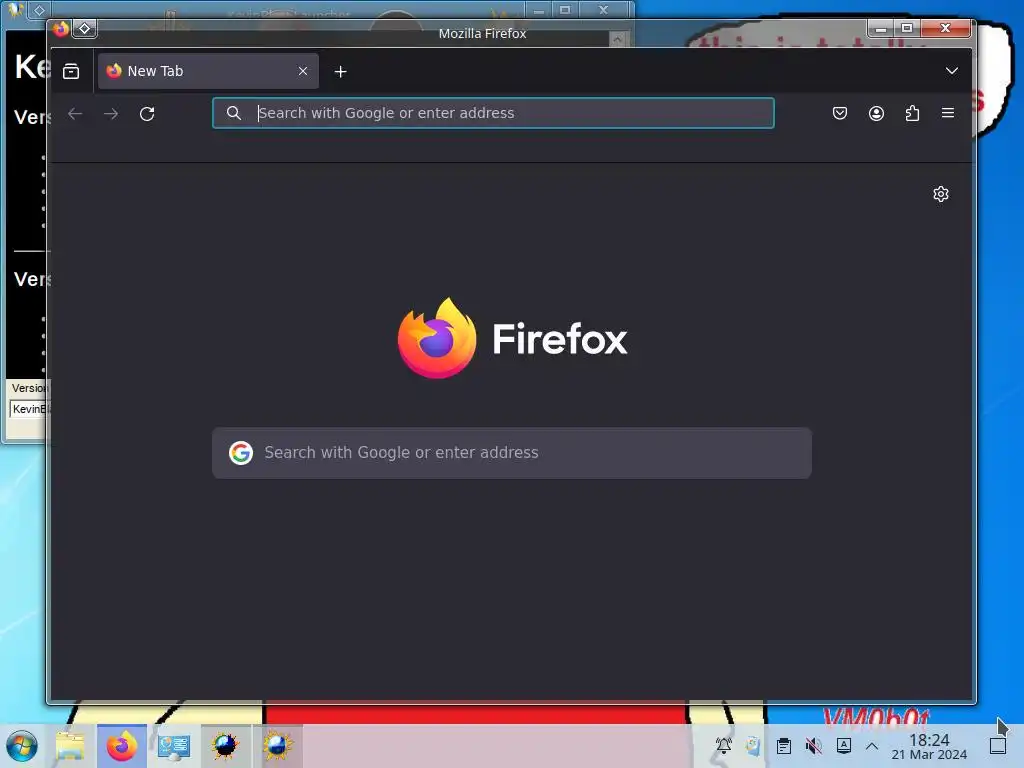Toggle the Firefox window pin-on-desktops diamond button
This screenshot has width=1024, height=768.
click(x=85, y=29)
